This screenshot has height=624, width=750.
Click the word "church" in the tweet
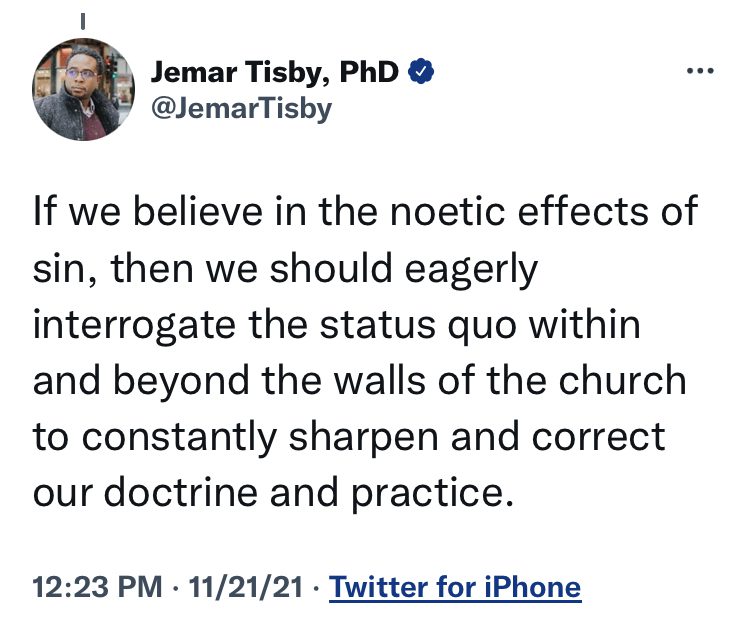pyautogui.click(x=623, y=381)
